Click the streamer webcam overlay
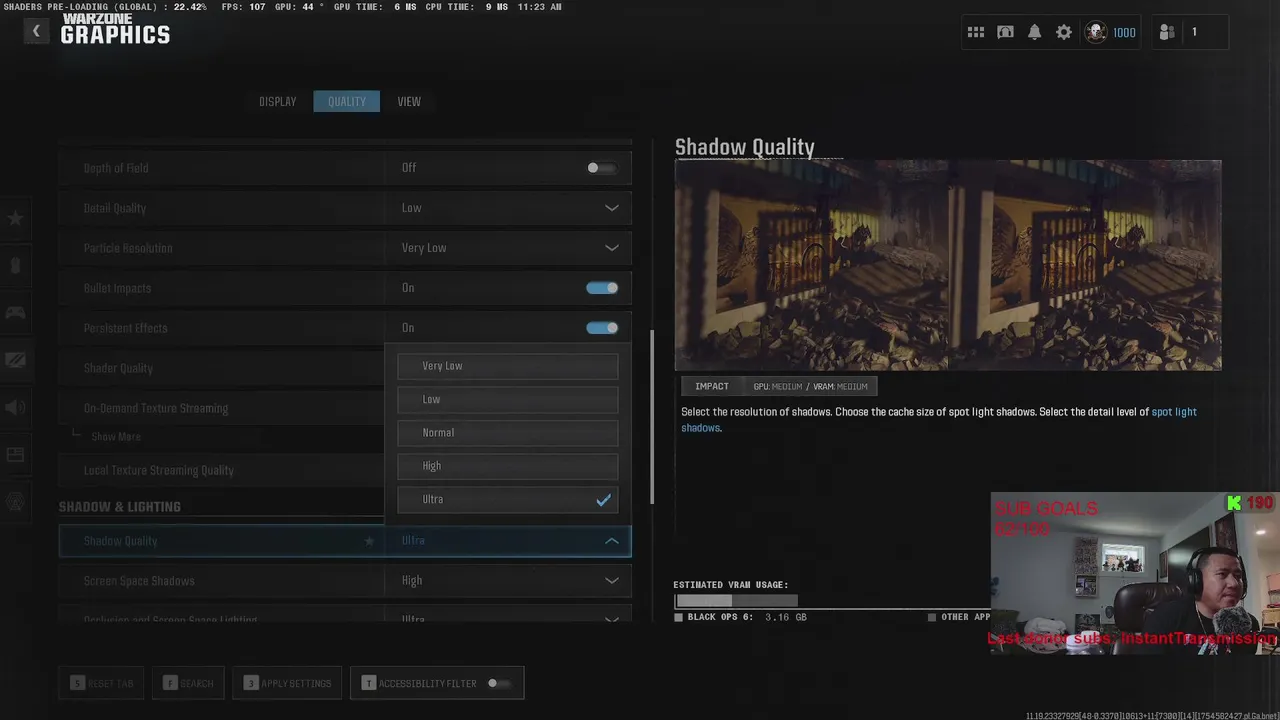Image resolution: width=1280 pixels, height=720 pixels. 1135,573
